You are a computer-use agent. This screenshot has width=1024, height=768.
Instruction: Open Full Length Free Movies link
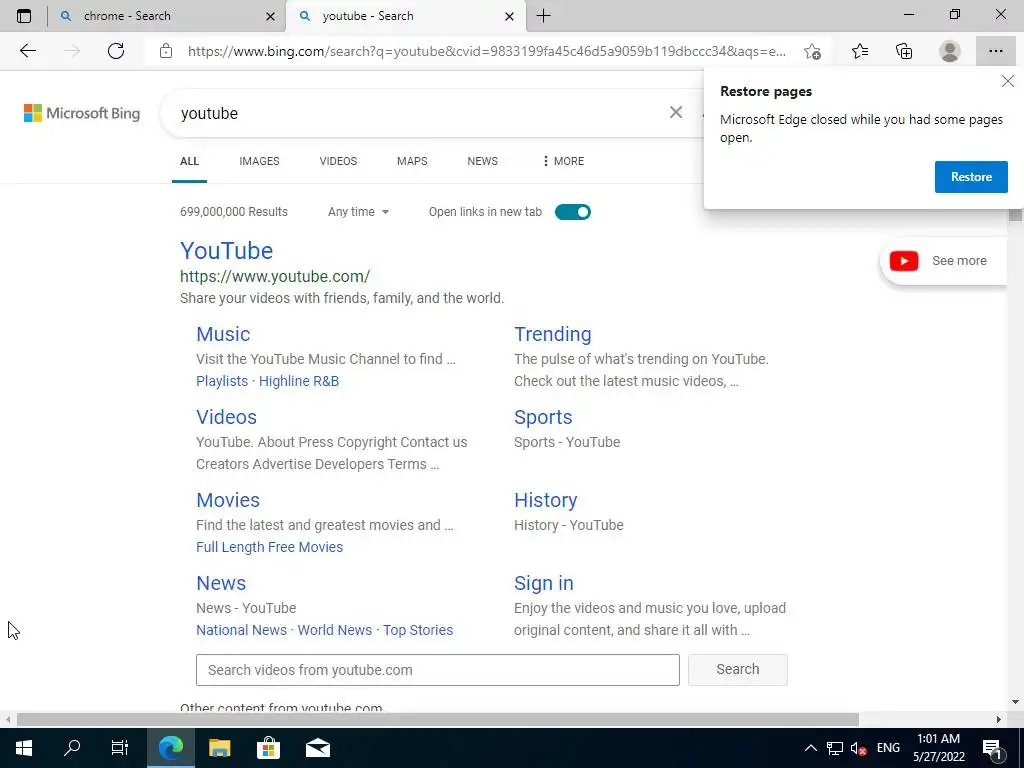pyautogui.click(x=270, y=547)
